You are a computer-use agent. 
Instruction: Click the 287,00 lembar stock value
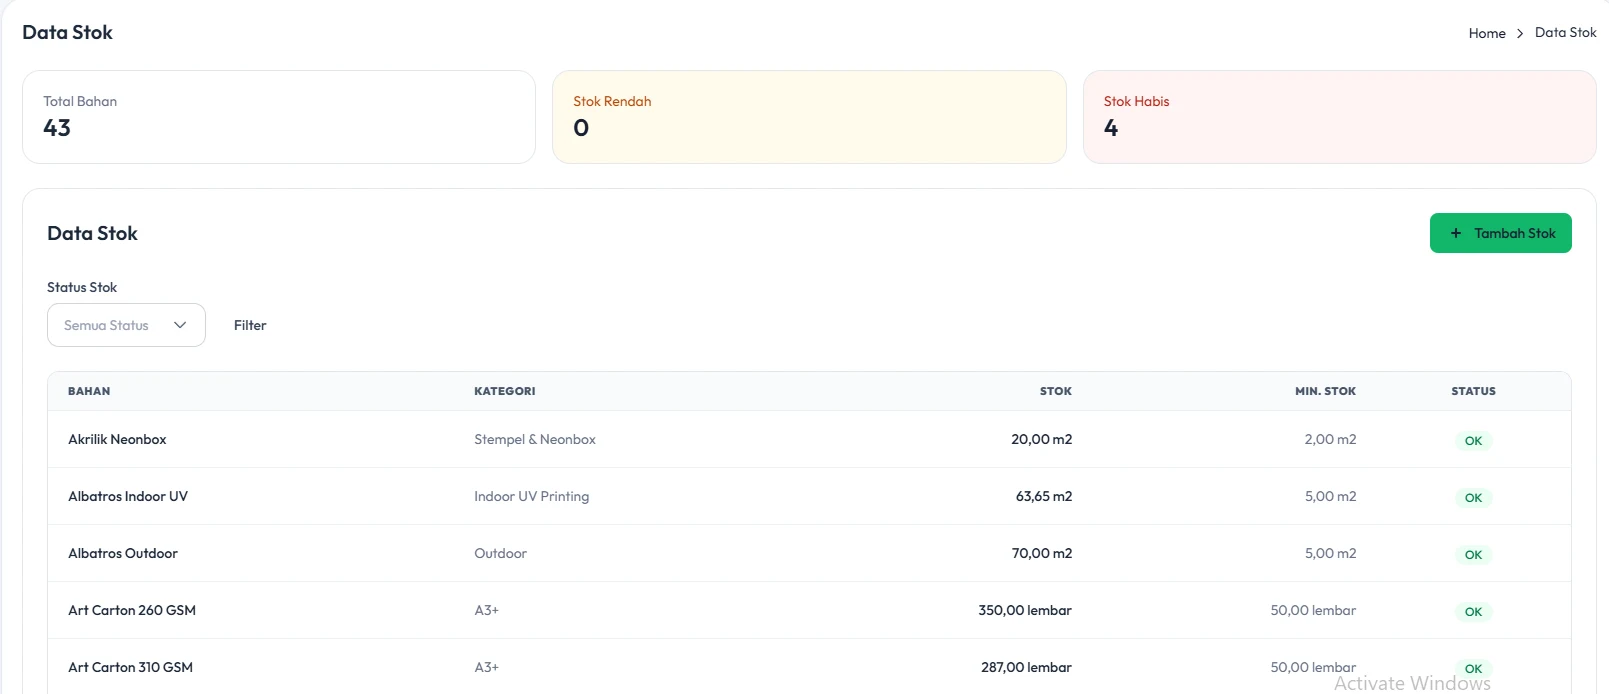(1026, 667)
